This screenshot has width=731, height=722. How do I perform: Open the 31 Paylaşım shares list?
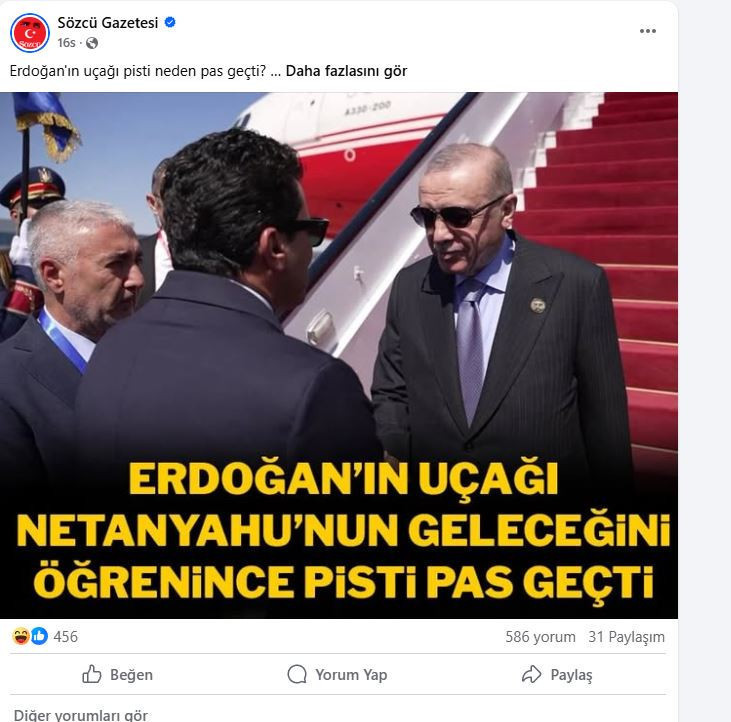(x=626, y=637)
